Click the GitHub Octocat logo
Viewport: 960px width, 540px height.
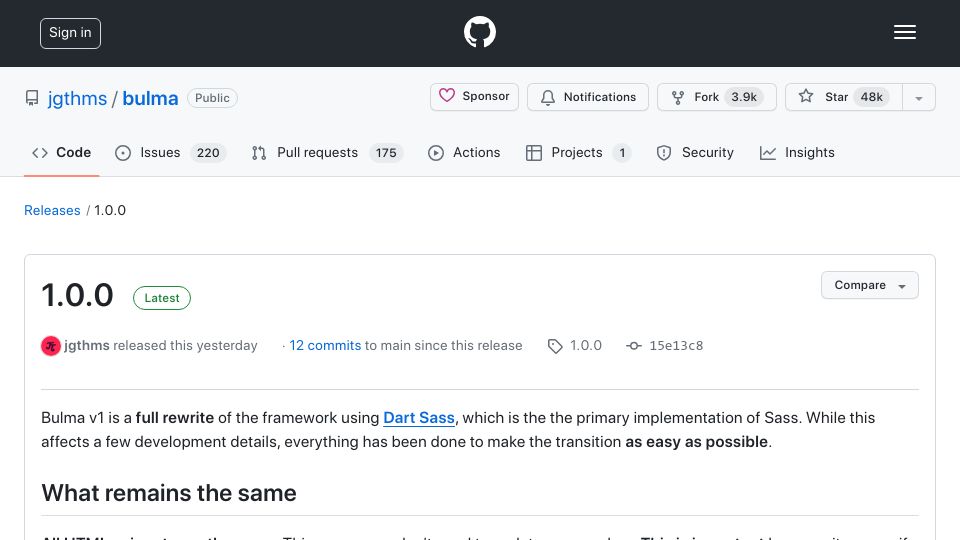(479, 32)
